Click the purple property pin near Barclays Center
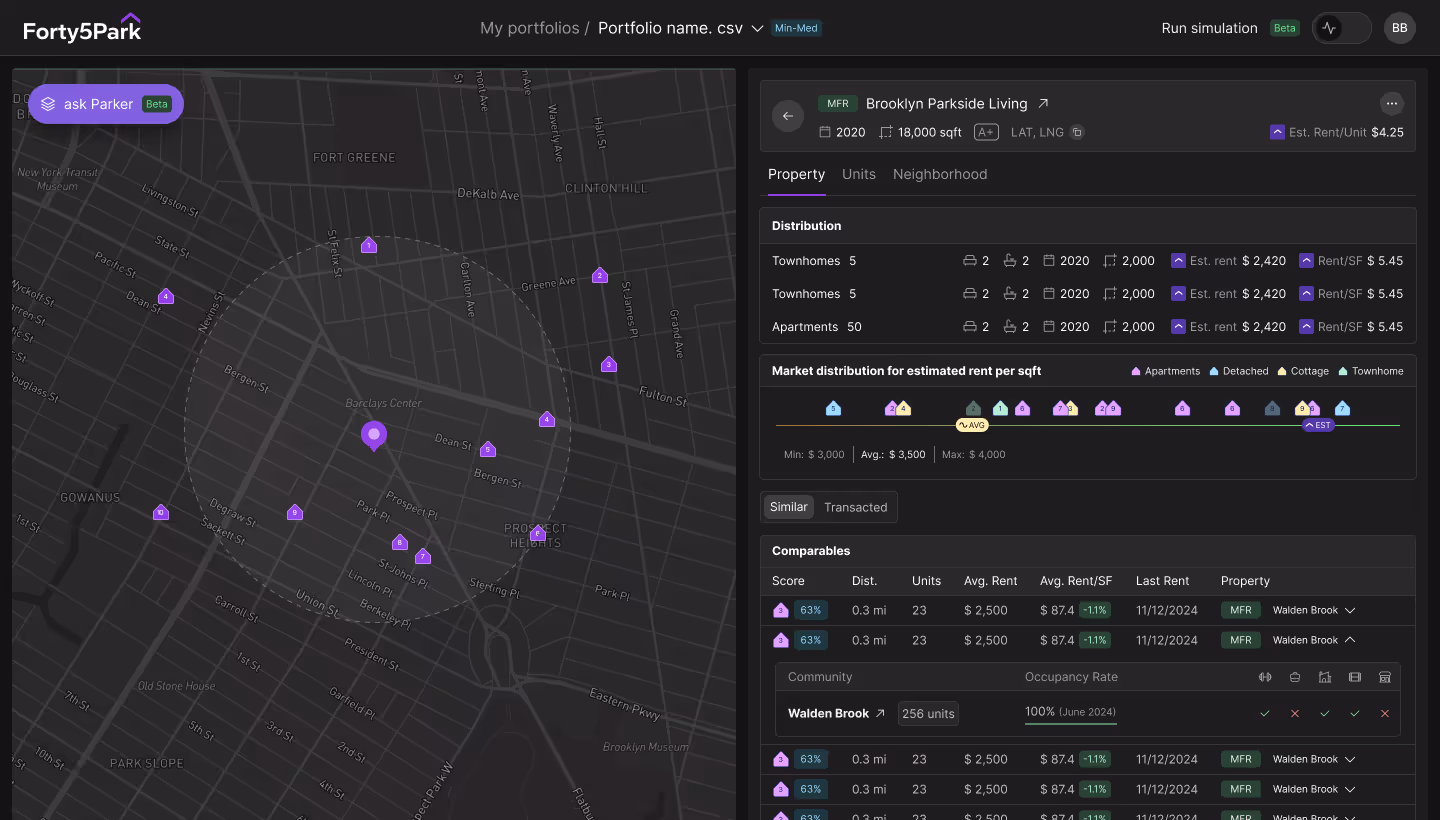Viewport: 1440px width, 820px height. [373, 436]
